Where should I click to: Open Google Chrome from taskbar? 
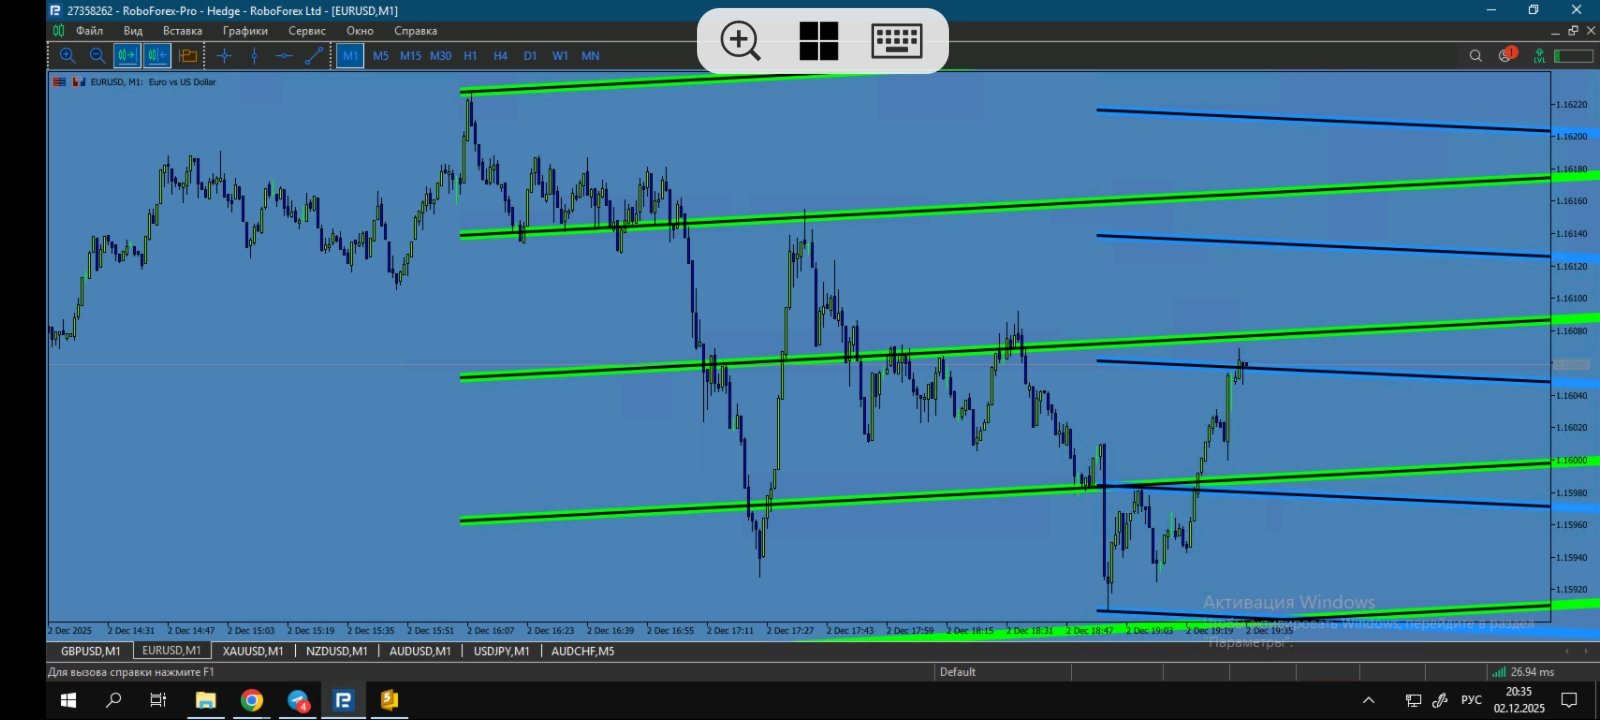point(251,700)
